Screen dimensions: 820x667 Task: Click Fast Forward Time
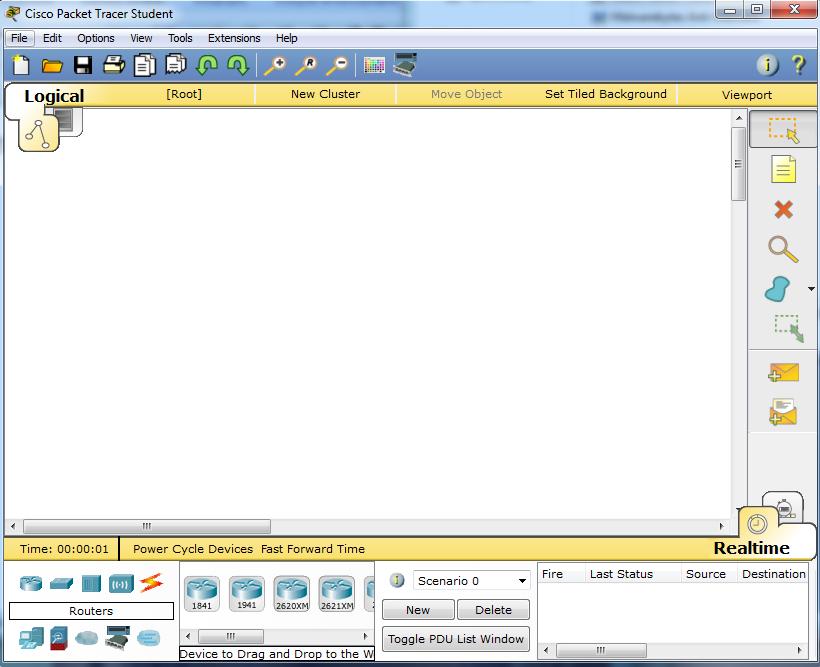click(313, 549)
